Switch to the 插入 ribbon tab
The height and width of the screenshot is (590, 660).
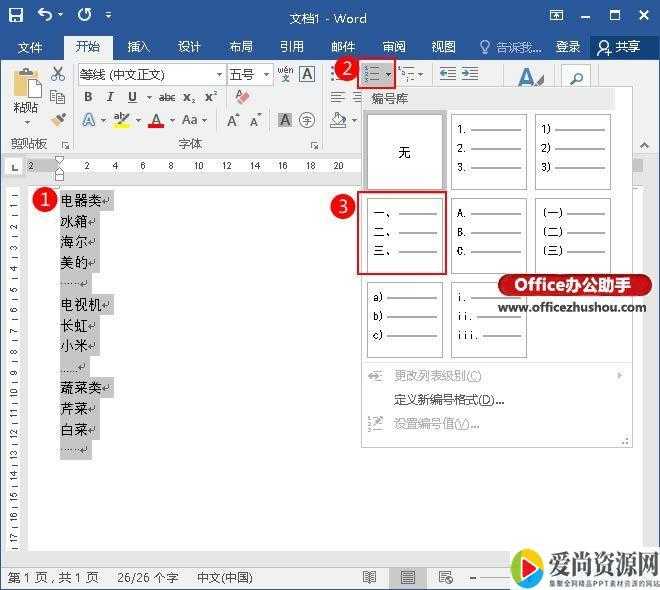[x=139, y=47]
